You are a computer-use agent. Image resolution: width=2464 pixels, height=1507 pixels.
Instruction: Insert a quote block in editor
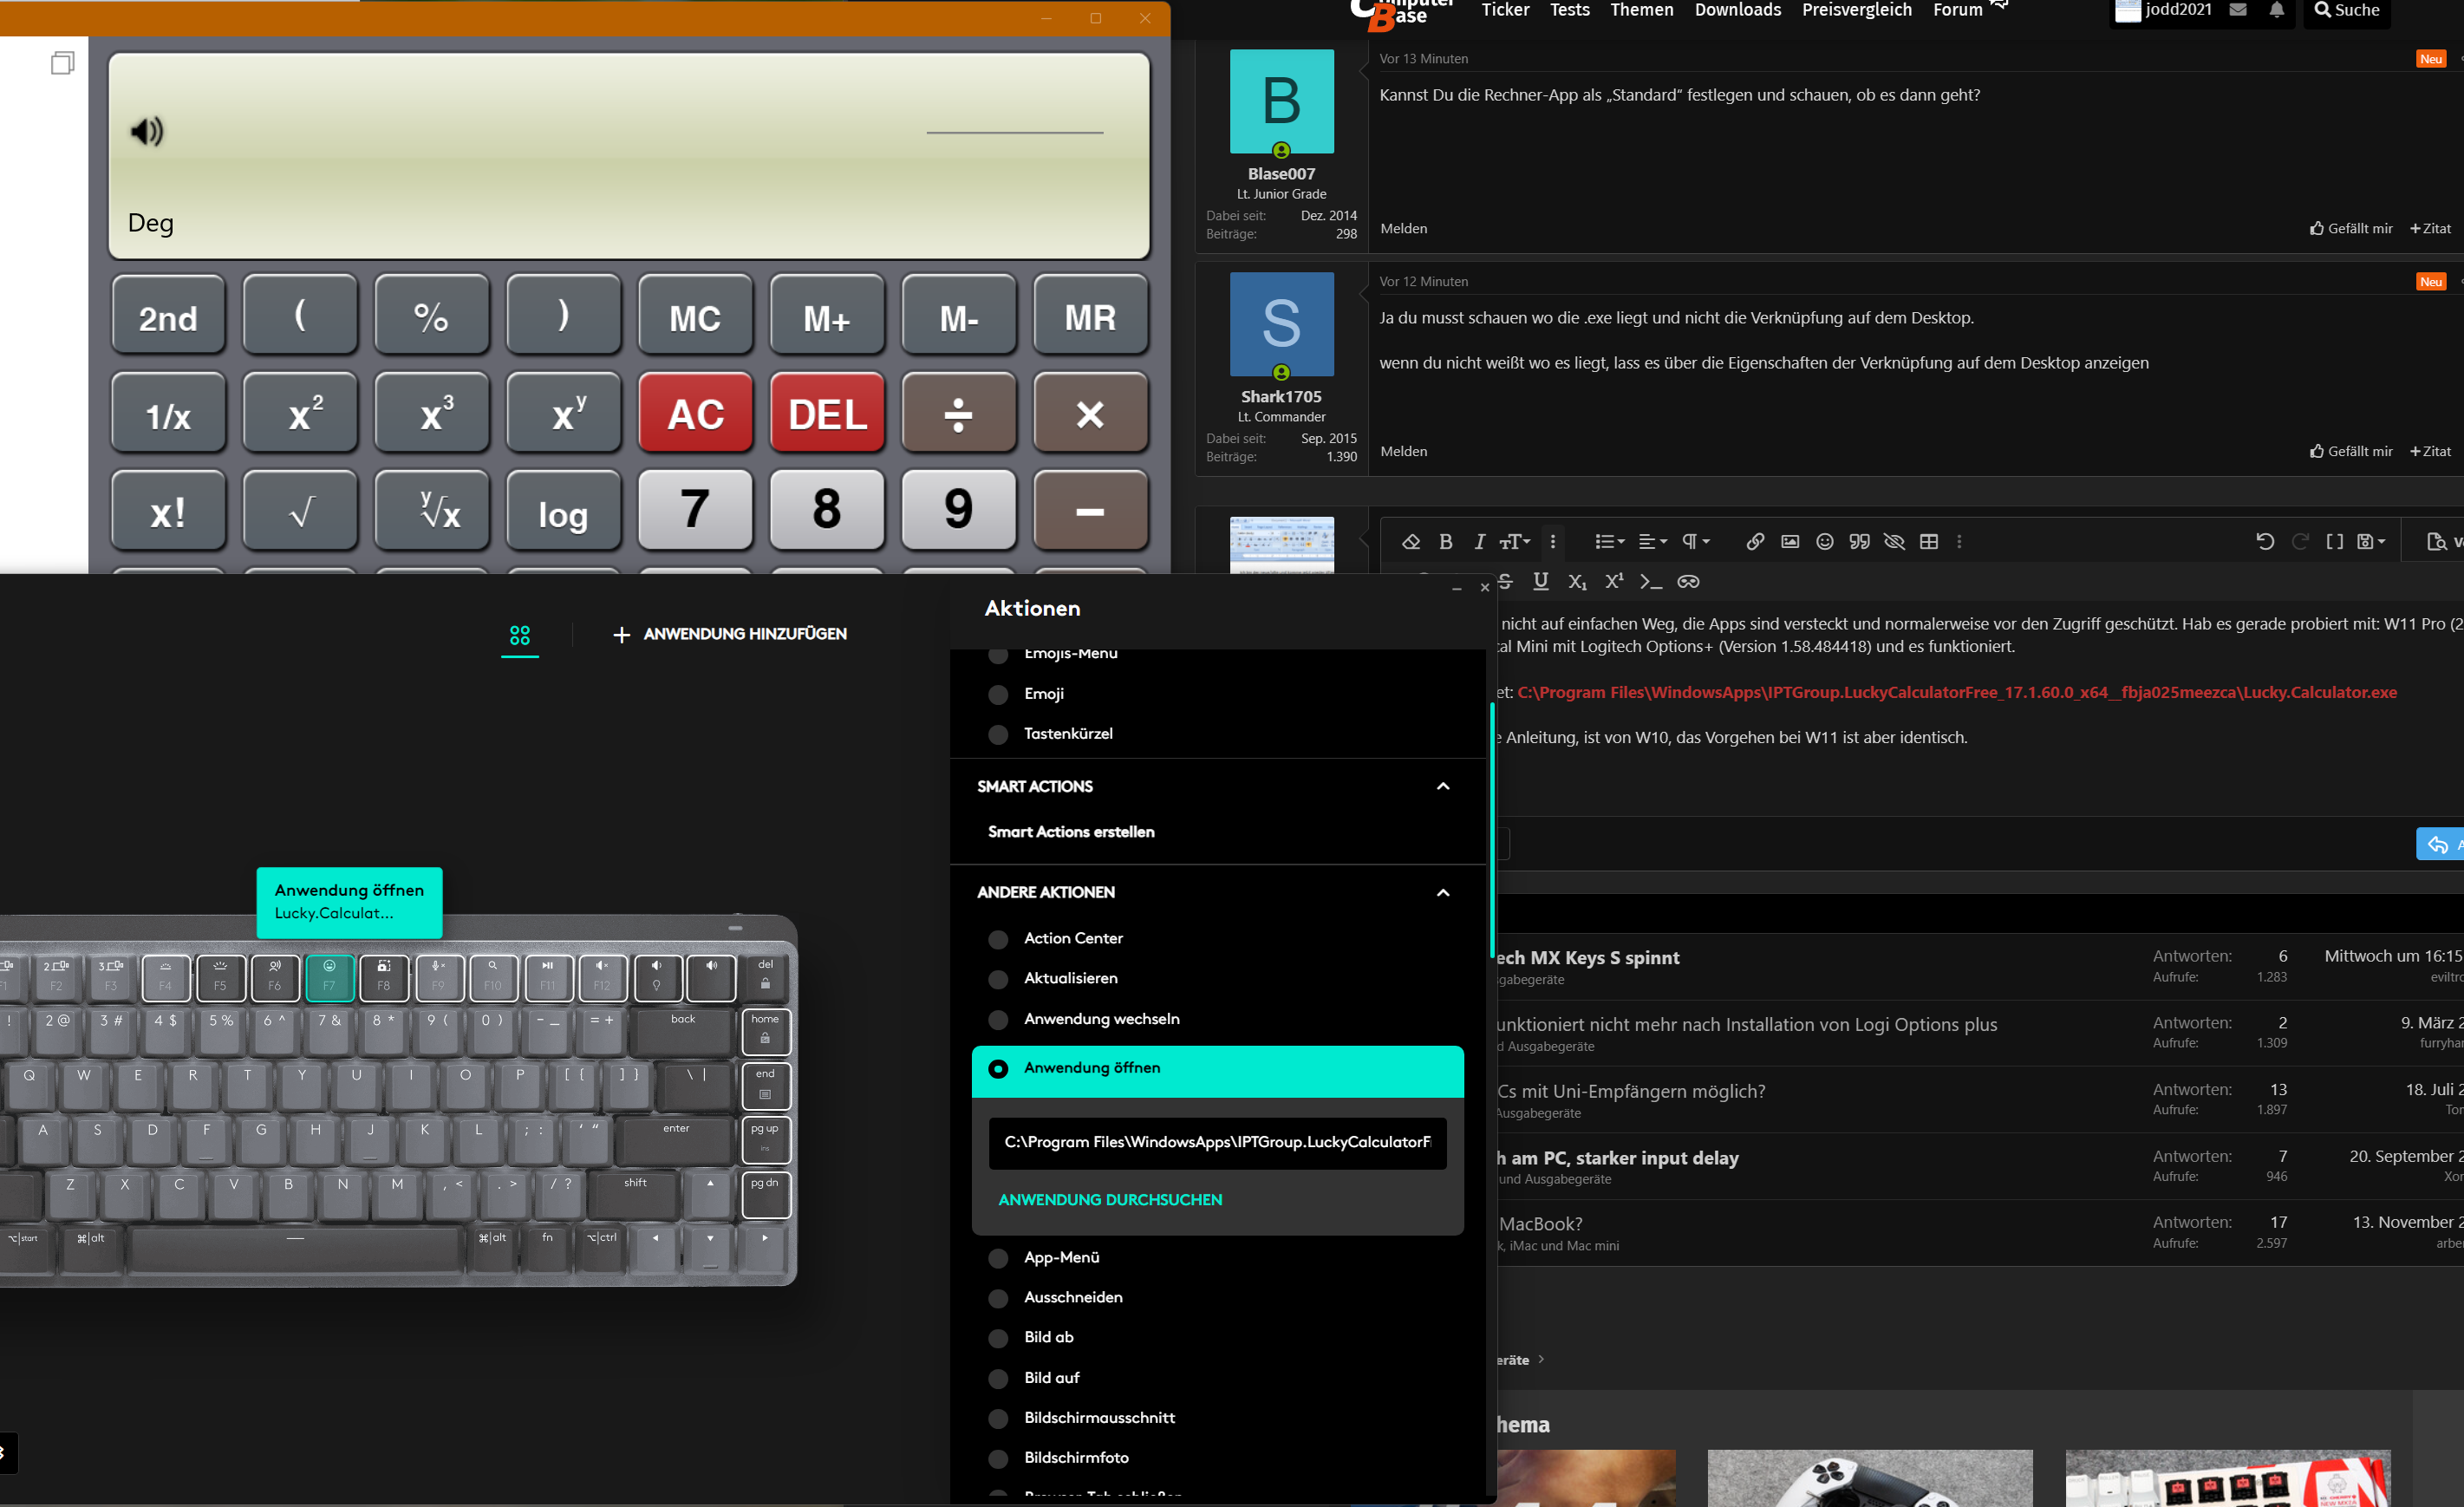tap(1859, 541)
